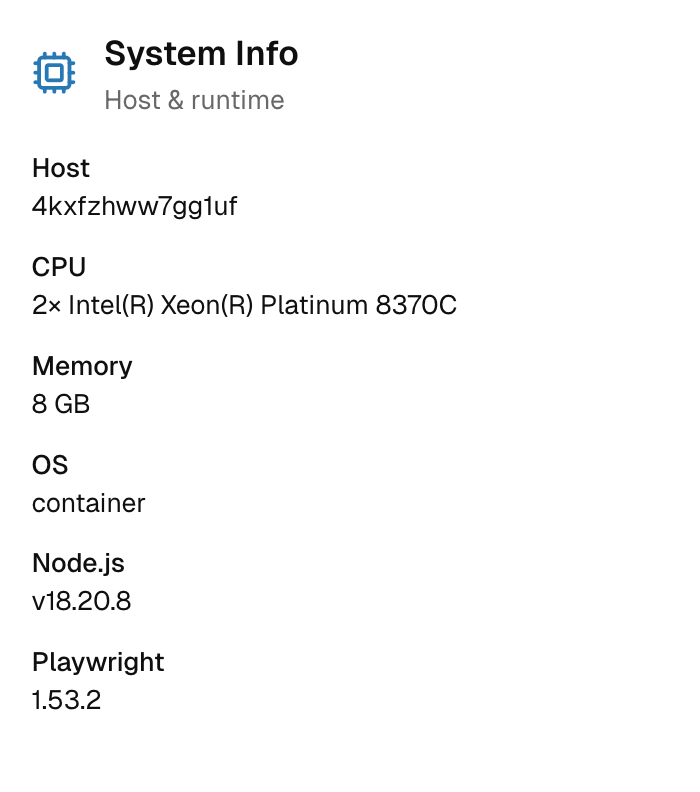Click the Memory label

(x=82, y=366)
